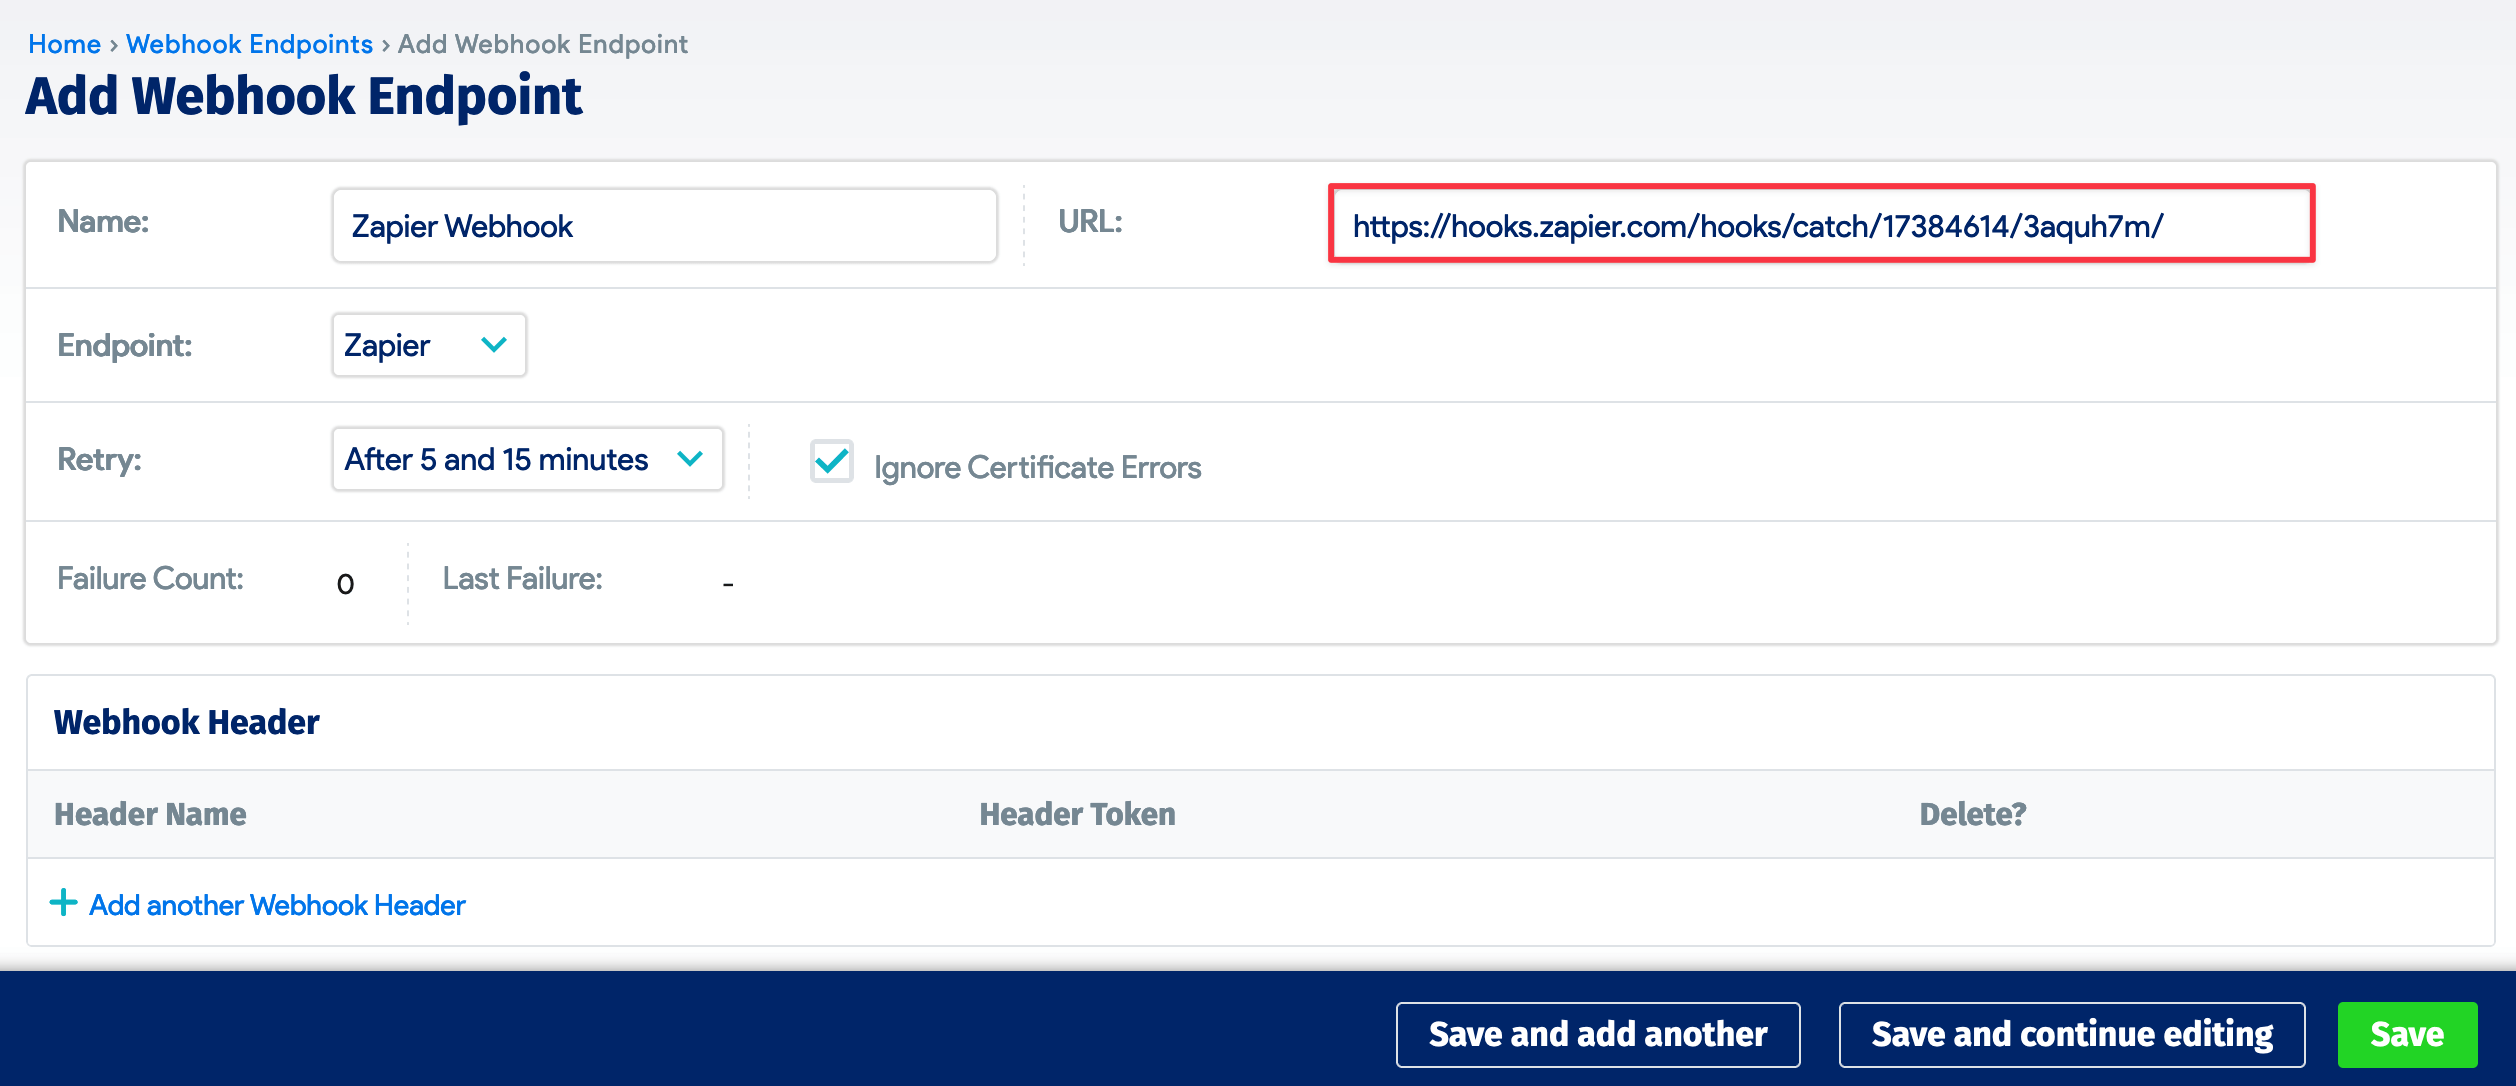Click Save and continue editing
The width and height of the screenshot is (2516, 1086).
coord(2072,1034)
